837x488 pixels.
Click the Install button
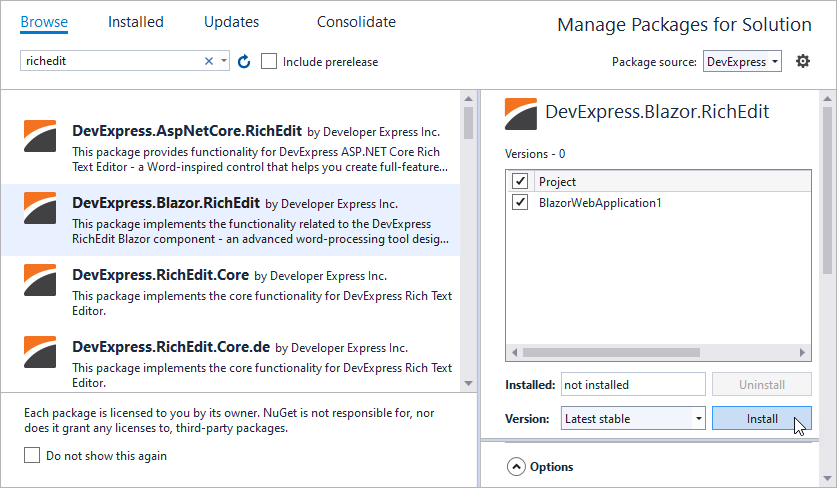pos(762,419)
